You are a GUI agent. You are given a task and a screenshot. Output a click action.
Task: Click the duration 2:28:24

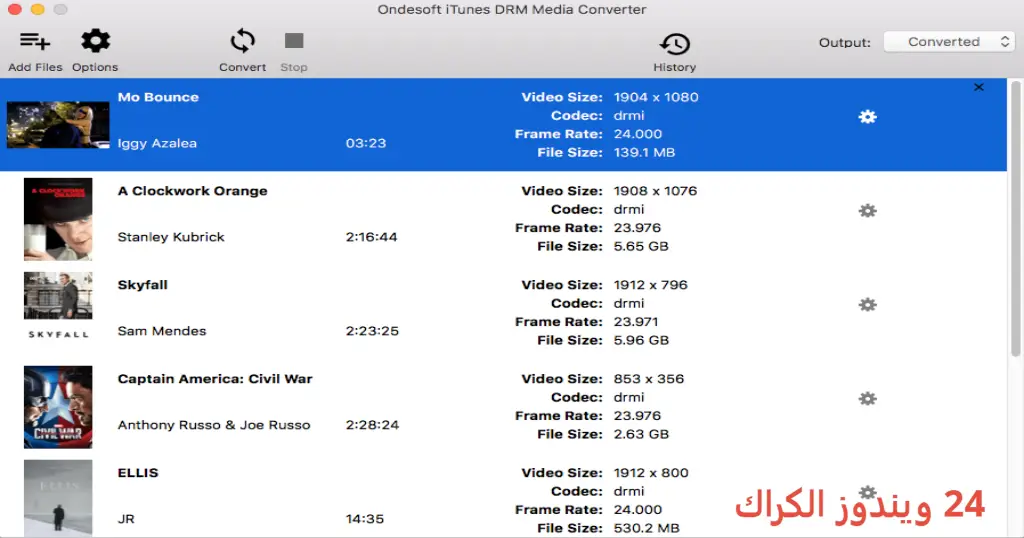coord(372,425)
